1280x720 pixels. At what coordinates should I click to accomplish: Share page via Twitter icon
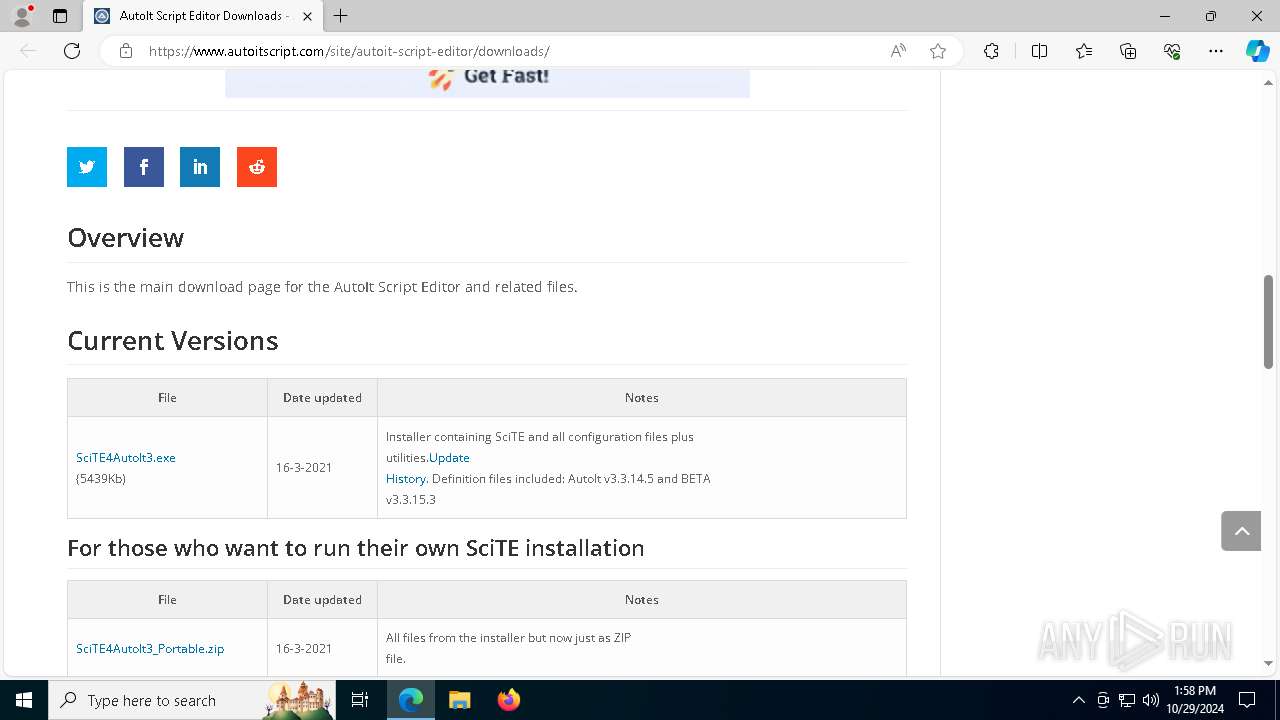(x=87, y=167)
